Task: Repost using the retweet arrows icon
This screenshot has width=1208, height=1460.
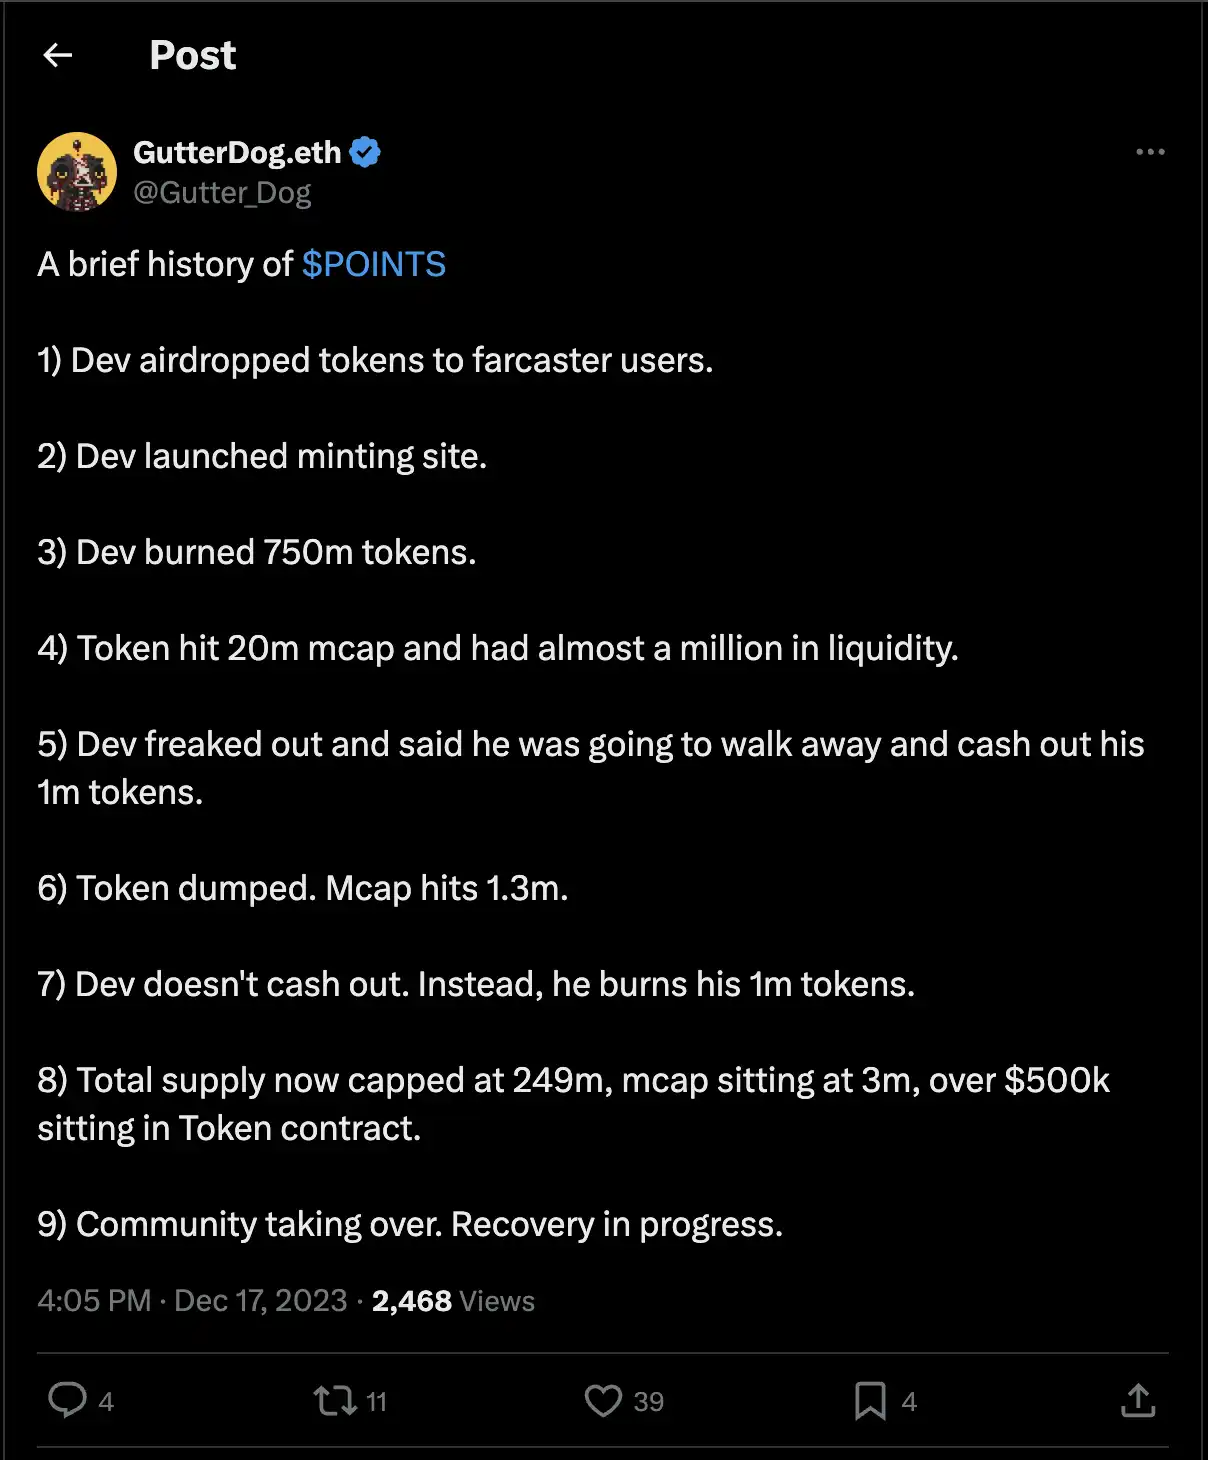Action: pos(334,1400)
